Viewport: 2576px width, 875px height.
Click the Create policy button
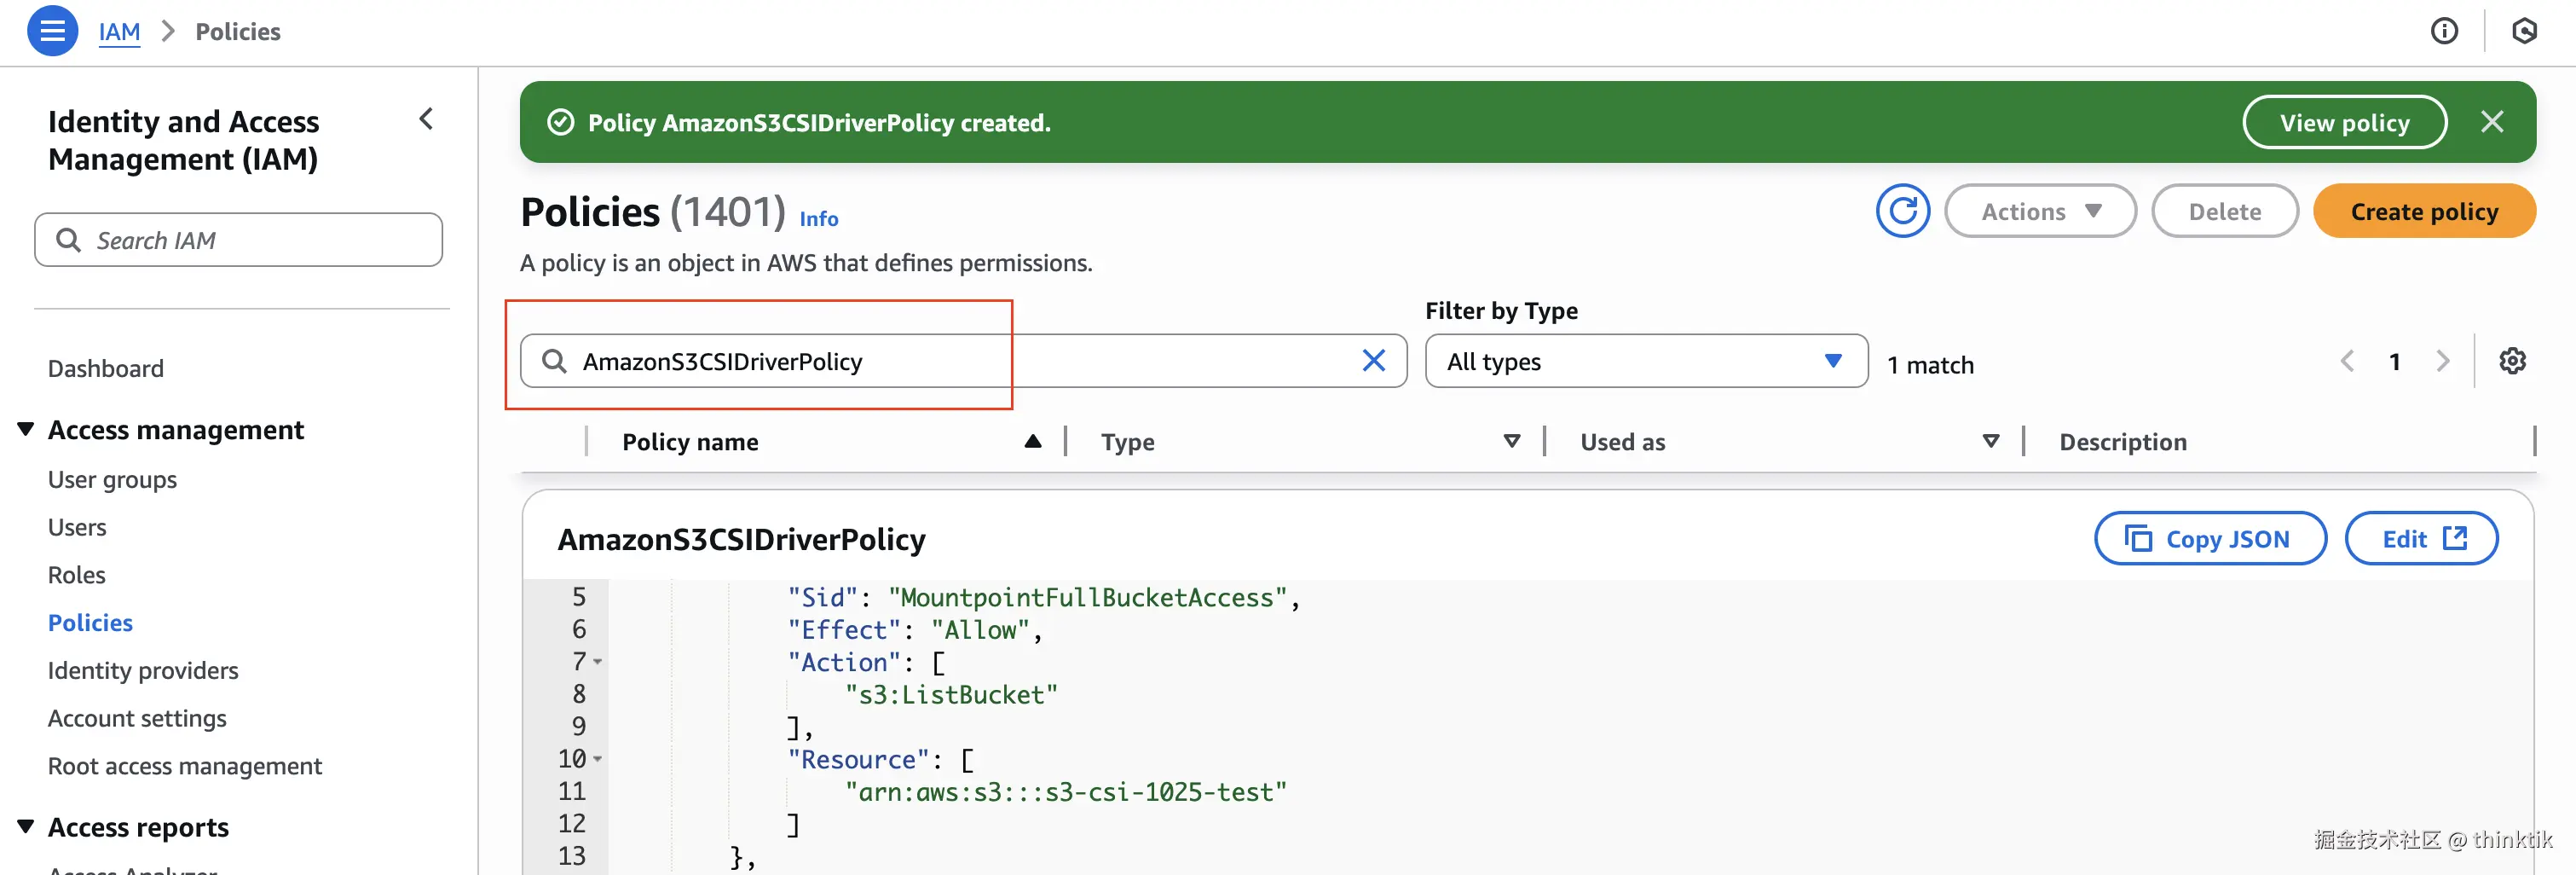coord(2423,211)
